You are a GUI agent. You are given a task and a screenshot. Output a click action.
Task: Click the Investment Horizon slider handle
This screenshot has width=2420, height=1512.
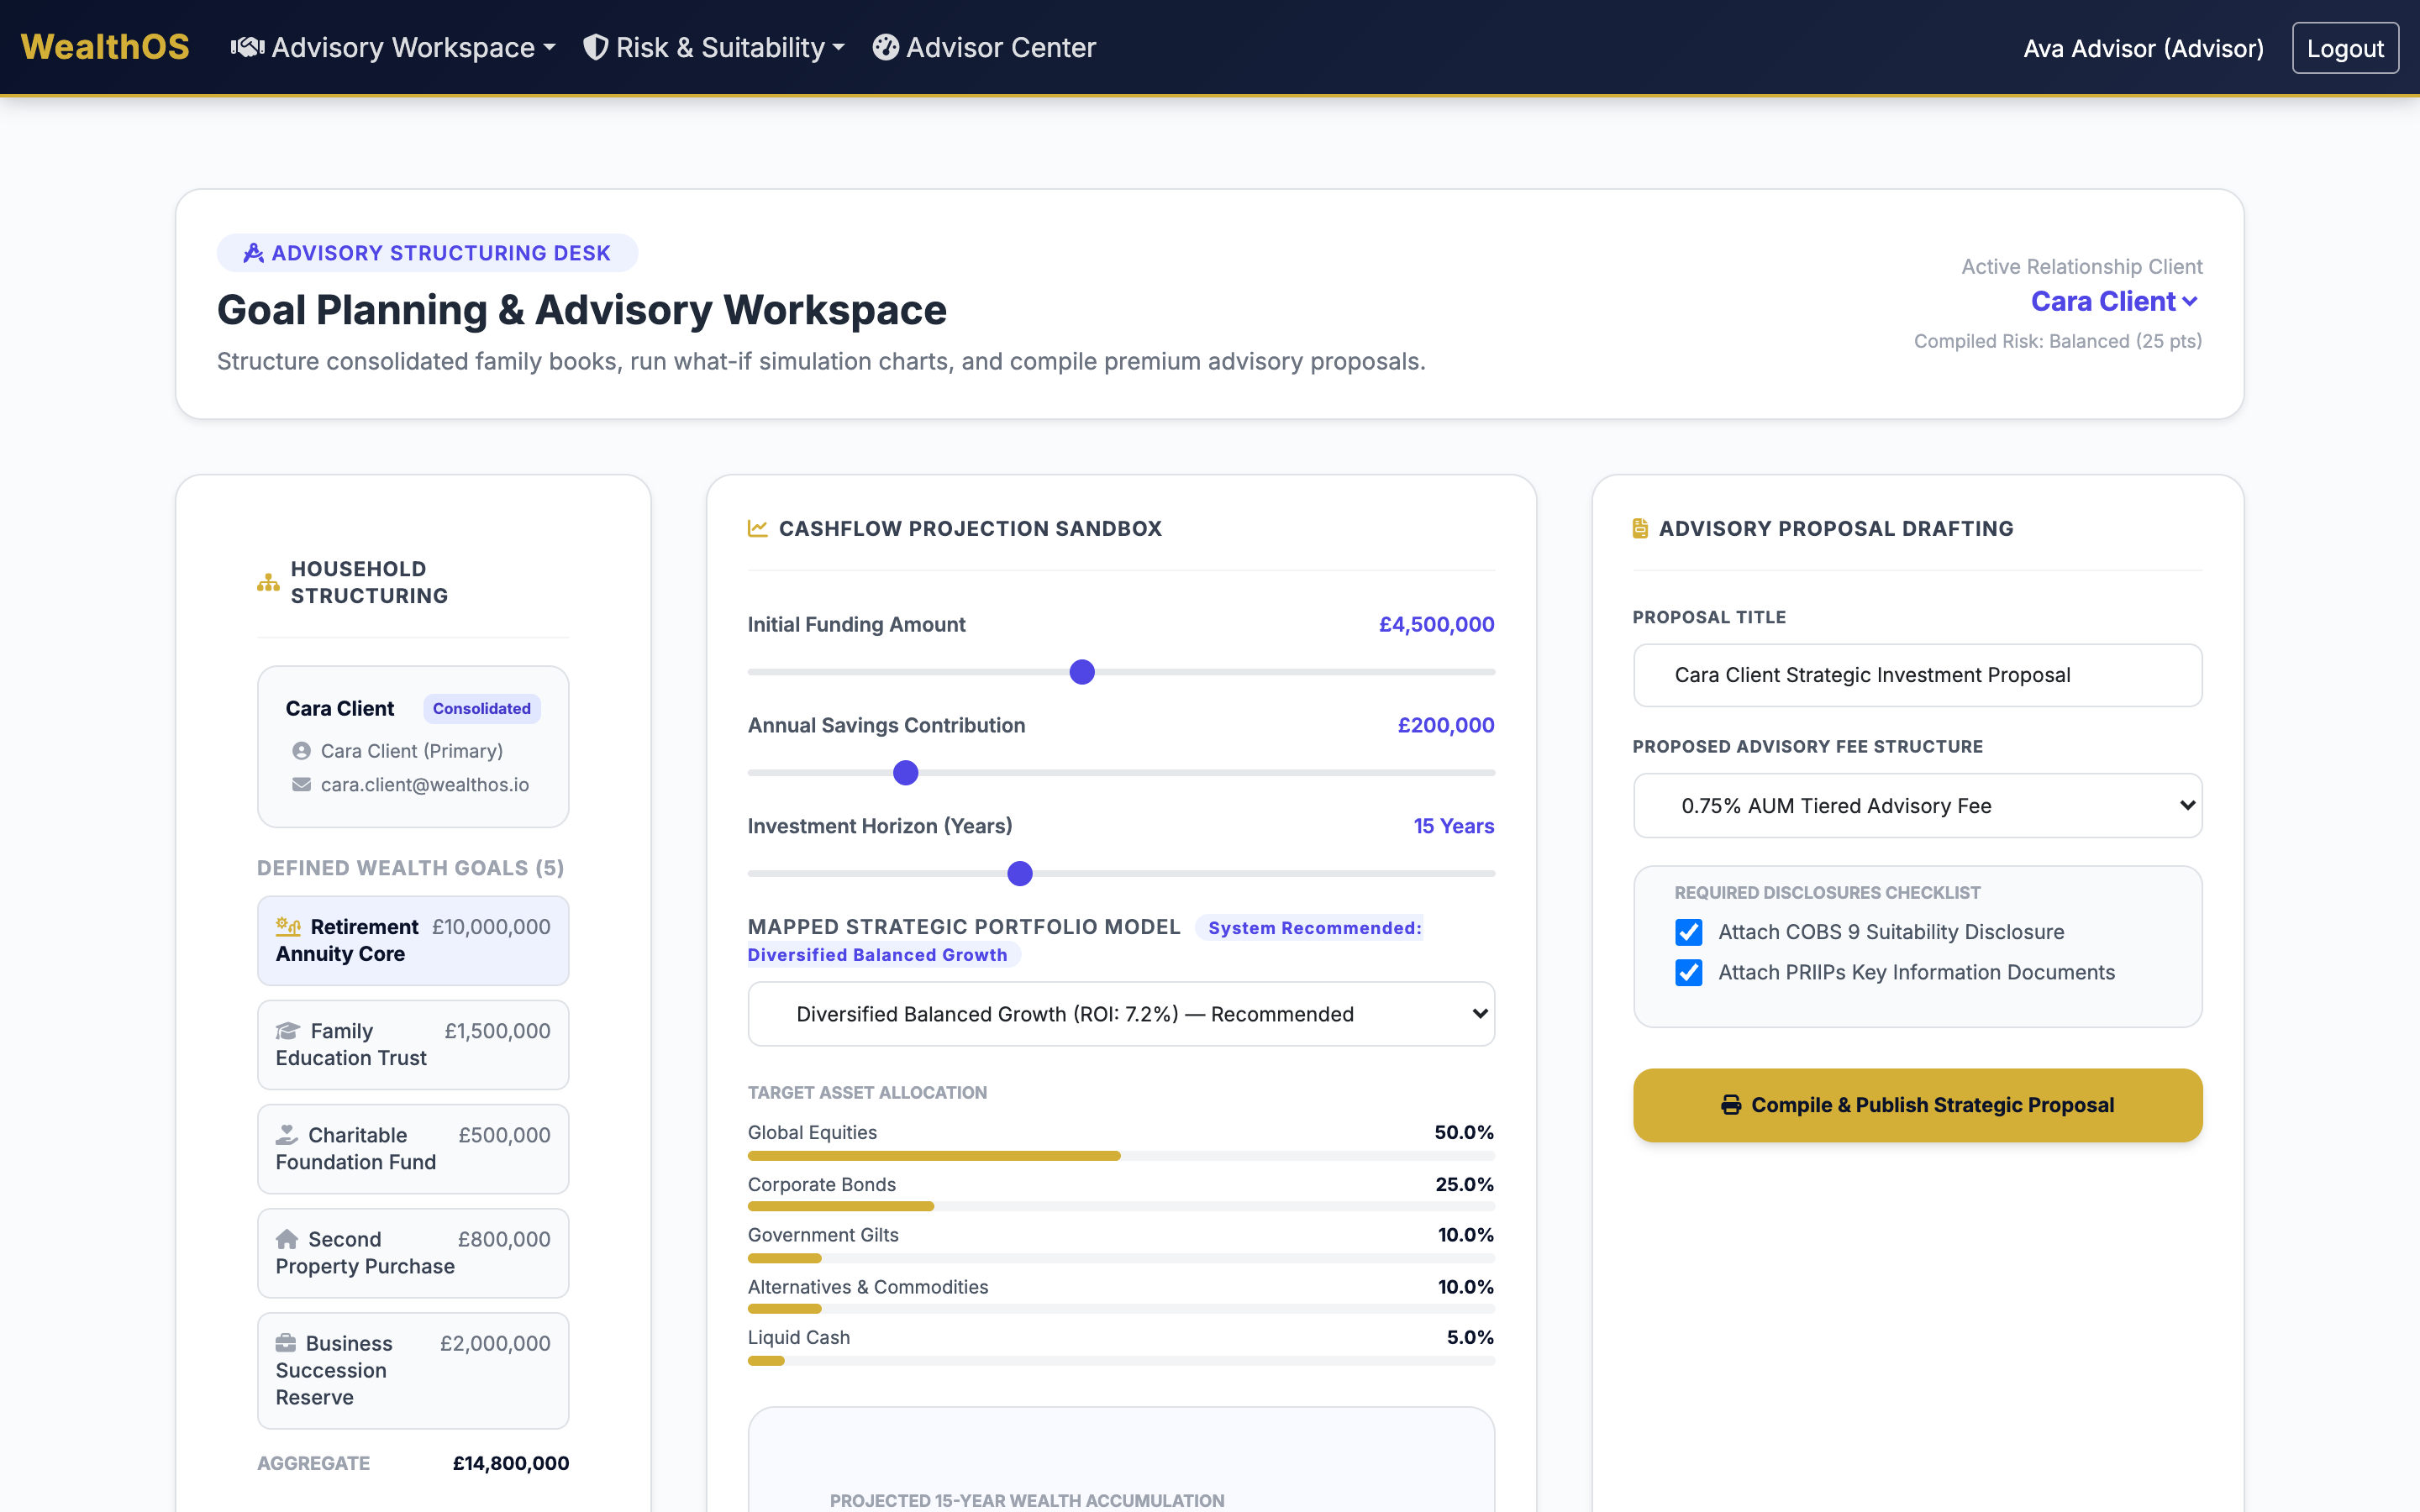click(x=1019, y=874)
